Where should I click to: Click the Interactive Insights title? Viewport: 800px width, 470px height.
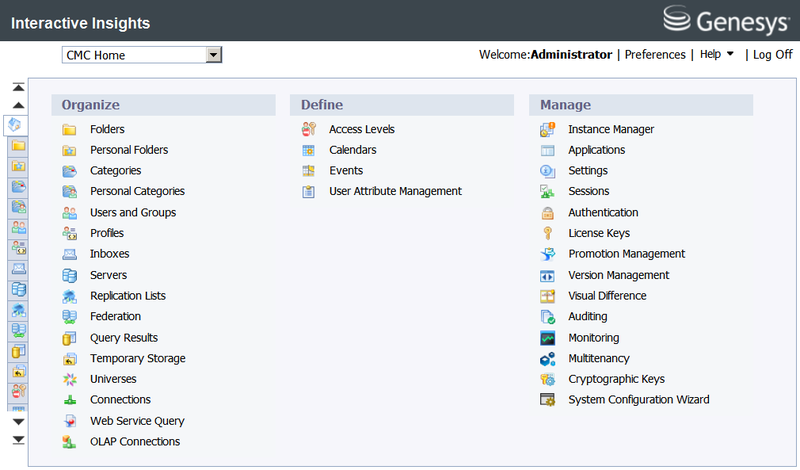tap(81, 23)
